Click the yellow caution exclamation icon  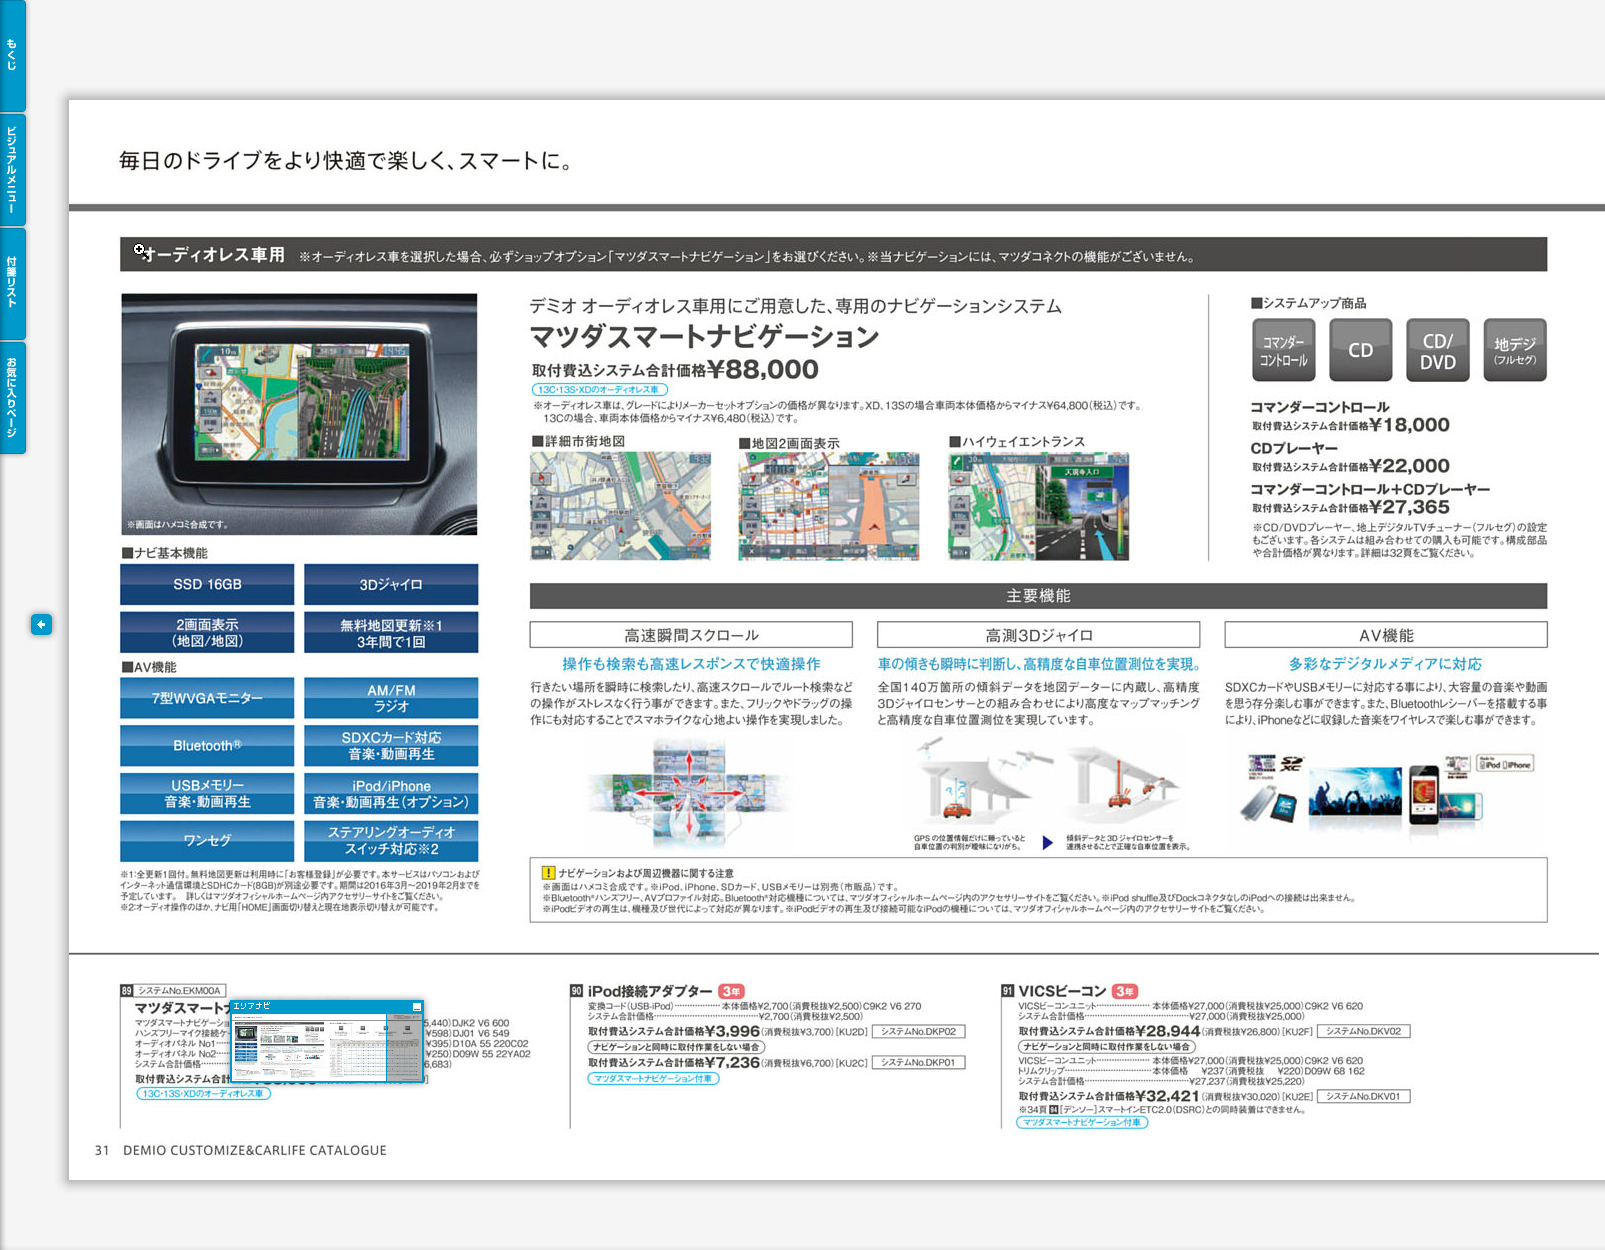pyautogui.click(x=548, y=873)
